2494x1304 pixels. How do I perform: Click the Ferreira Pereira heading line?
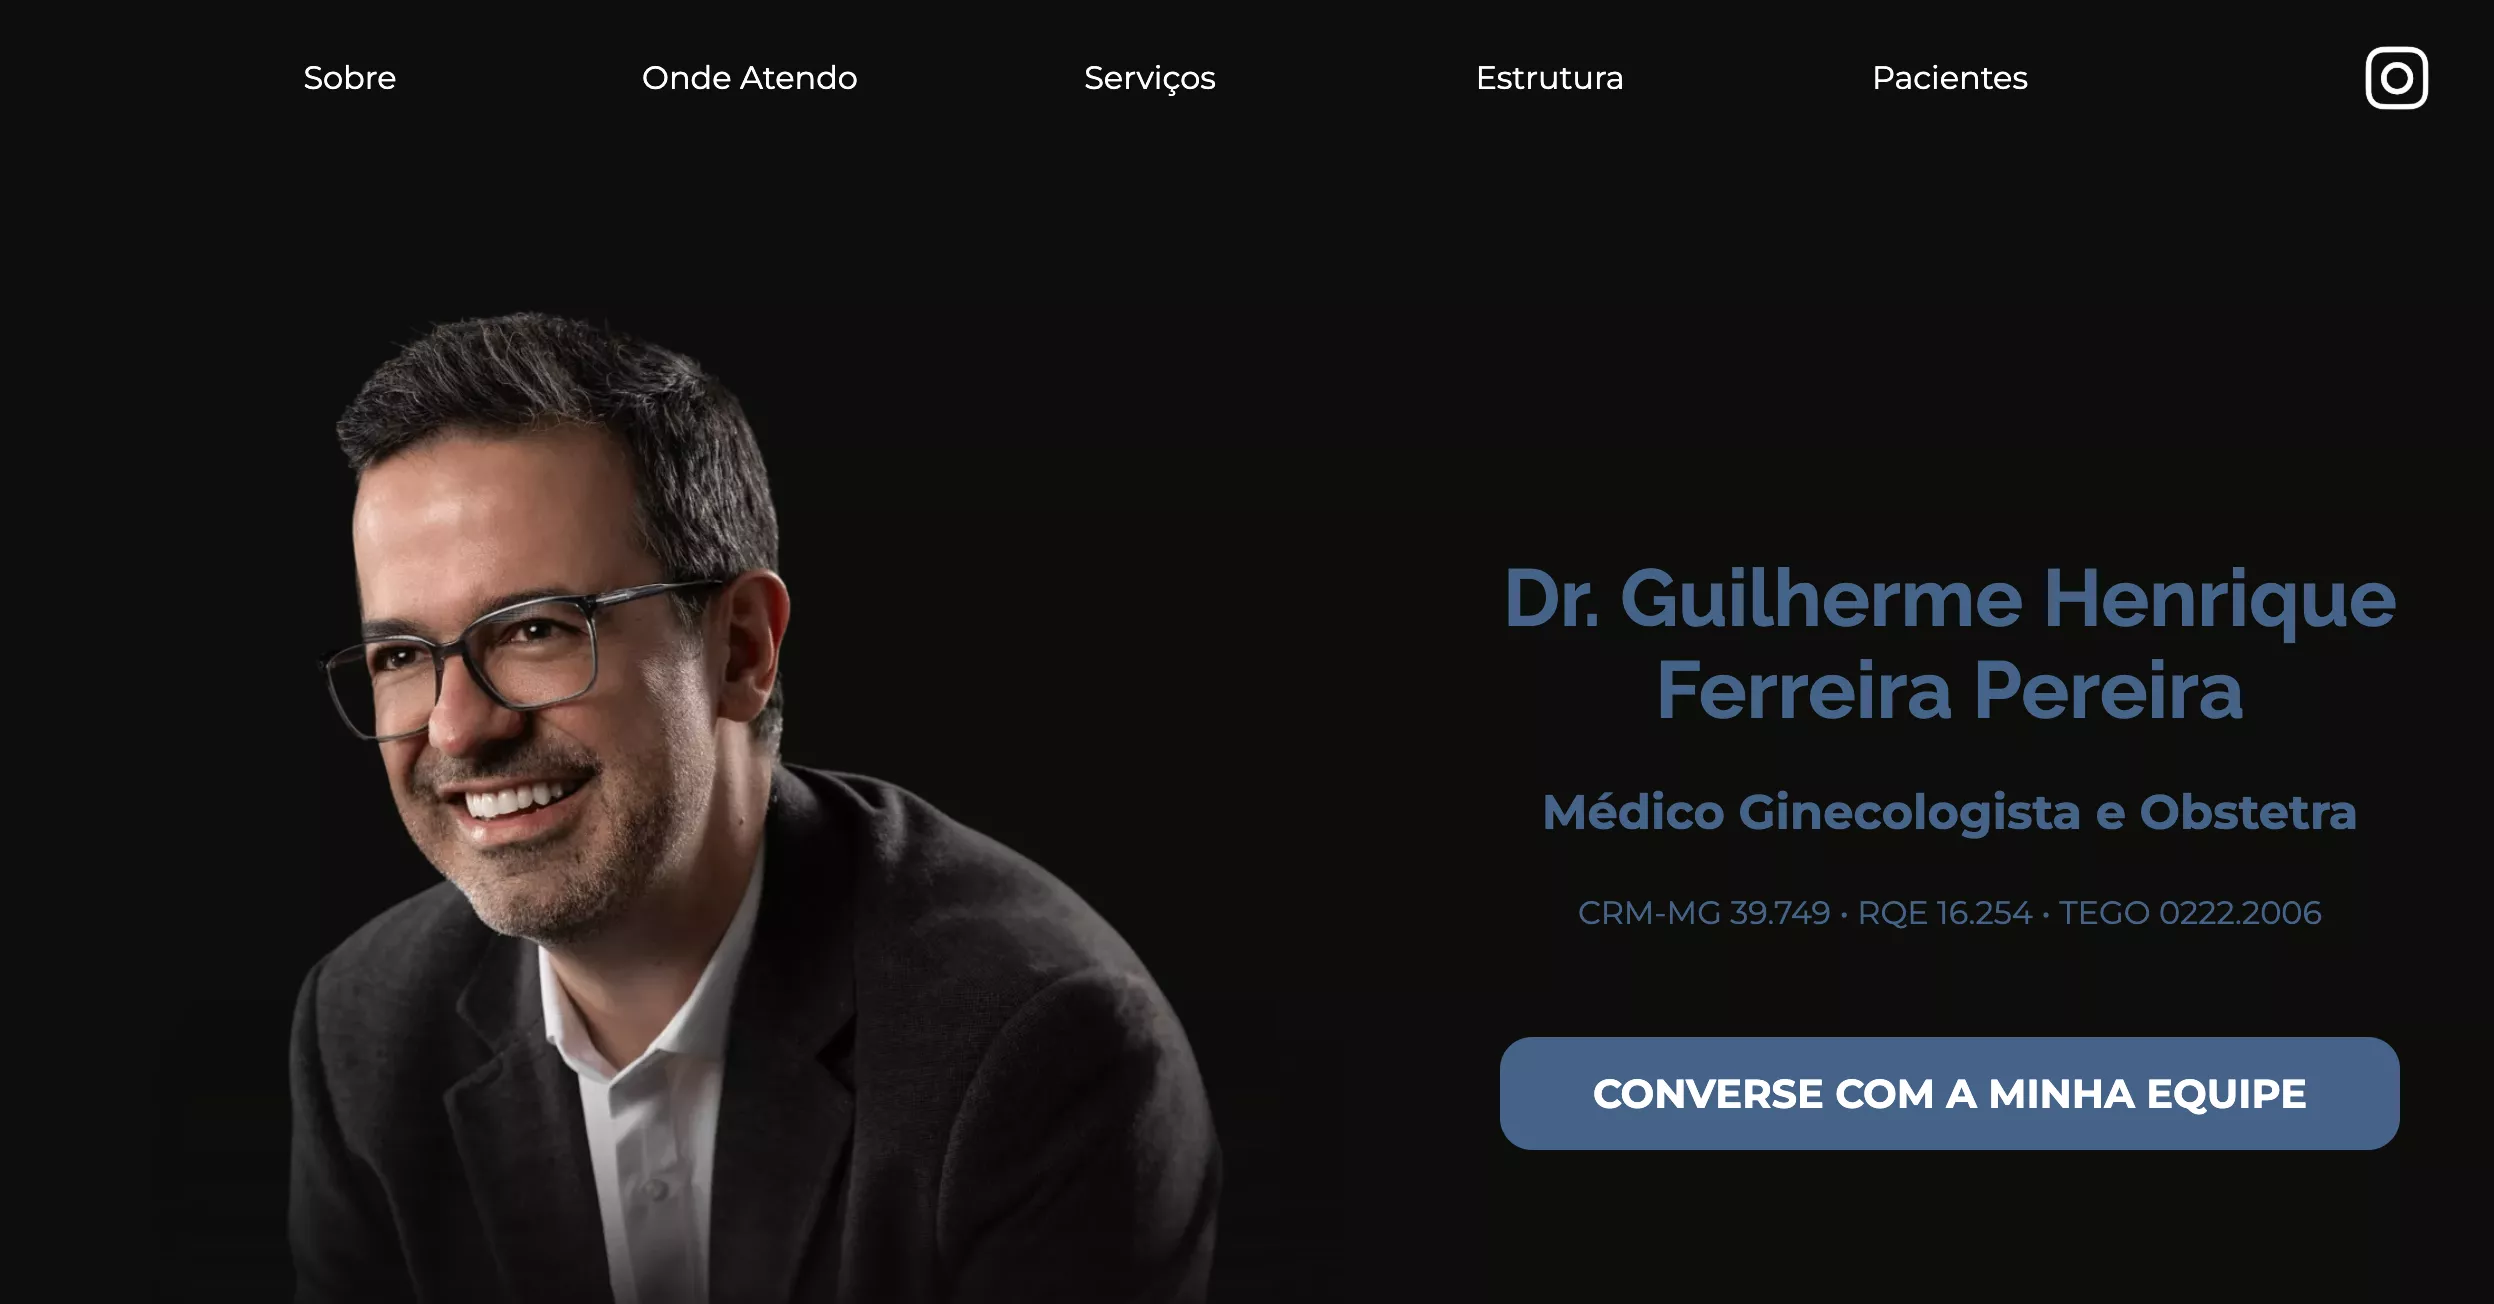point(1949,690)
